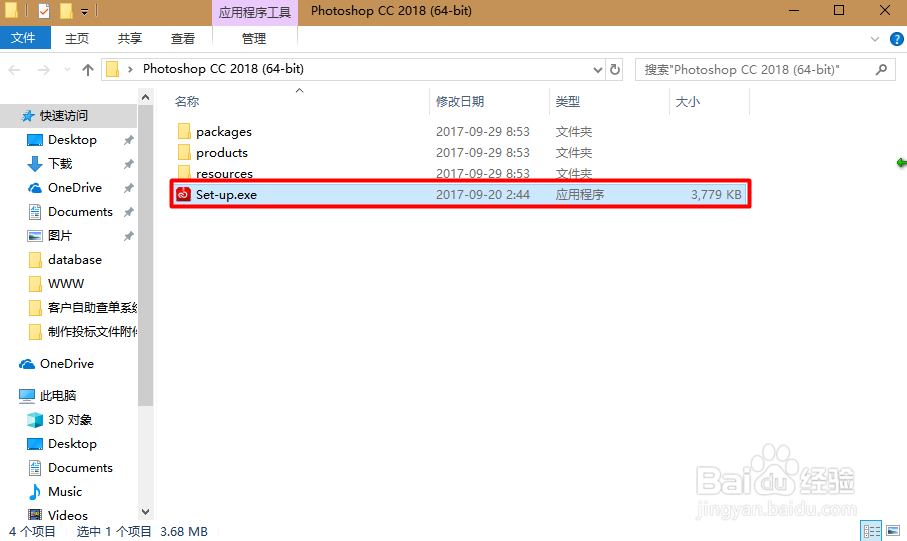This screenshot has height=541, width=907.
Task: Click the Set-up.exe Adobe installer icon
Action: coord(183,194)
